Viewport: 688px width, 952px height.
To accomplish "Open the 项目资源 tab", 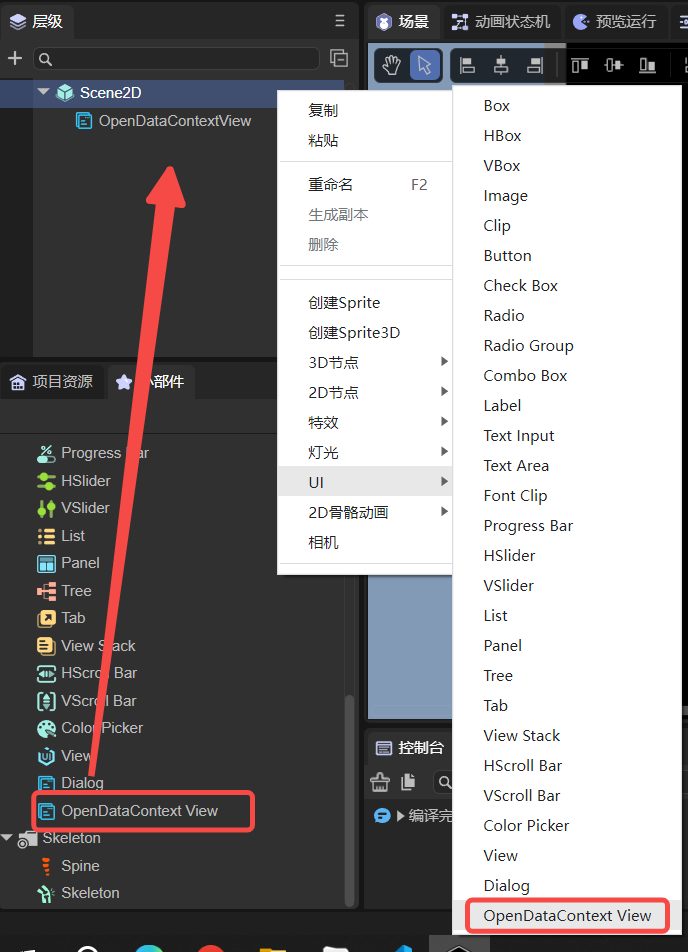I will (52, 381).
